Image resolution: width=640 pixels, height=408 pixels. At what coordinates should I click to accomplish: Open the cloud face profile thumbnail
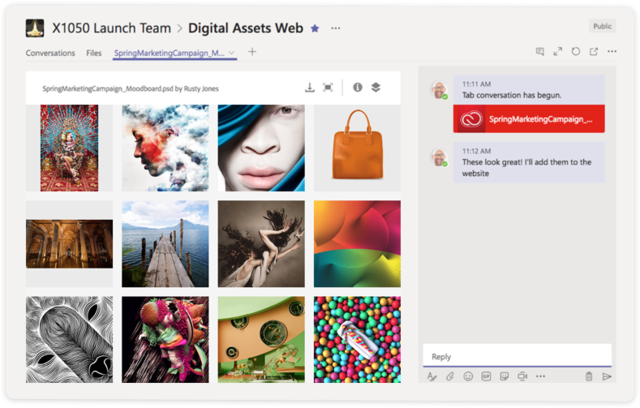click(x=165, y=148)
